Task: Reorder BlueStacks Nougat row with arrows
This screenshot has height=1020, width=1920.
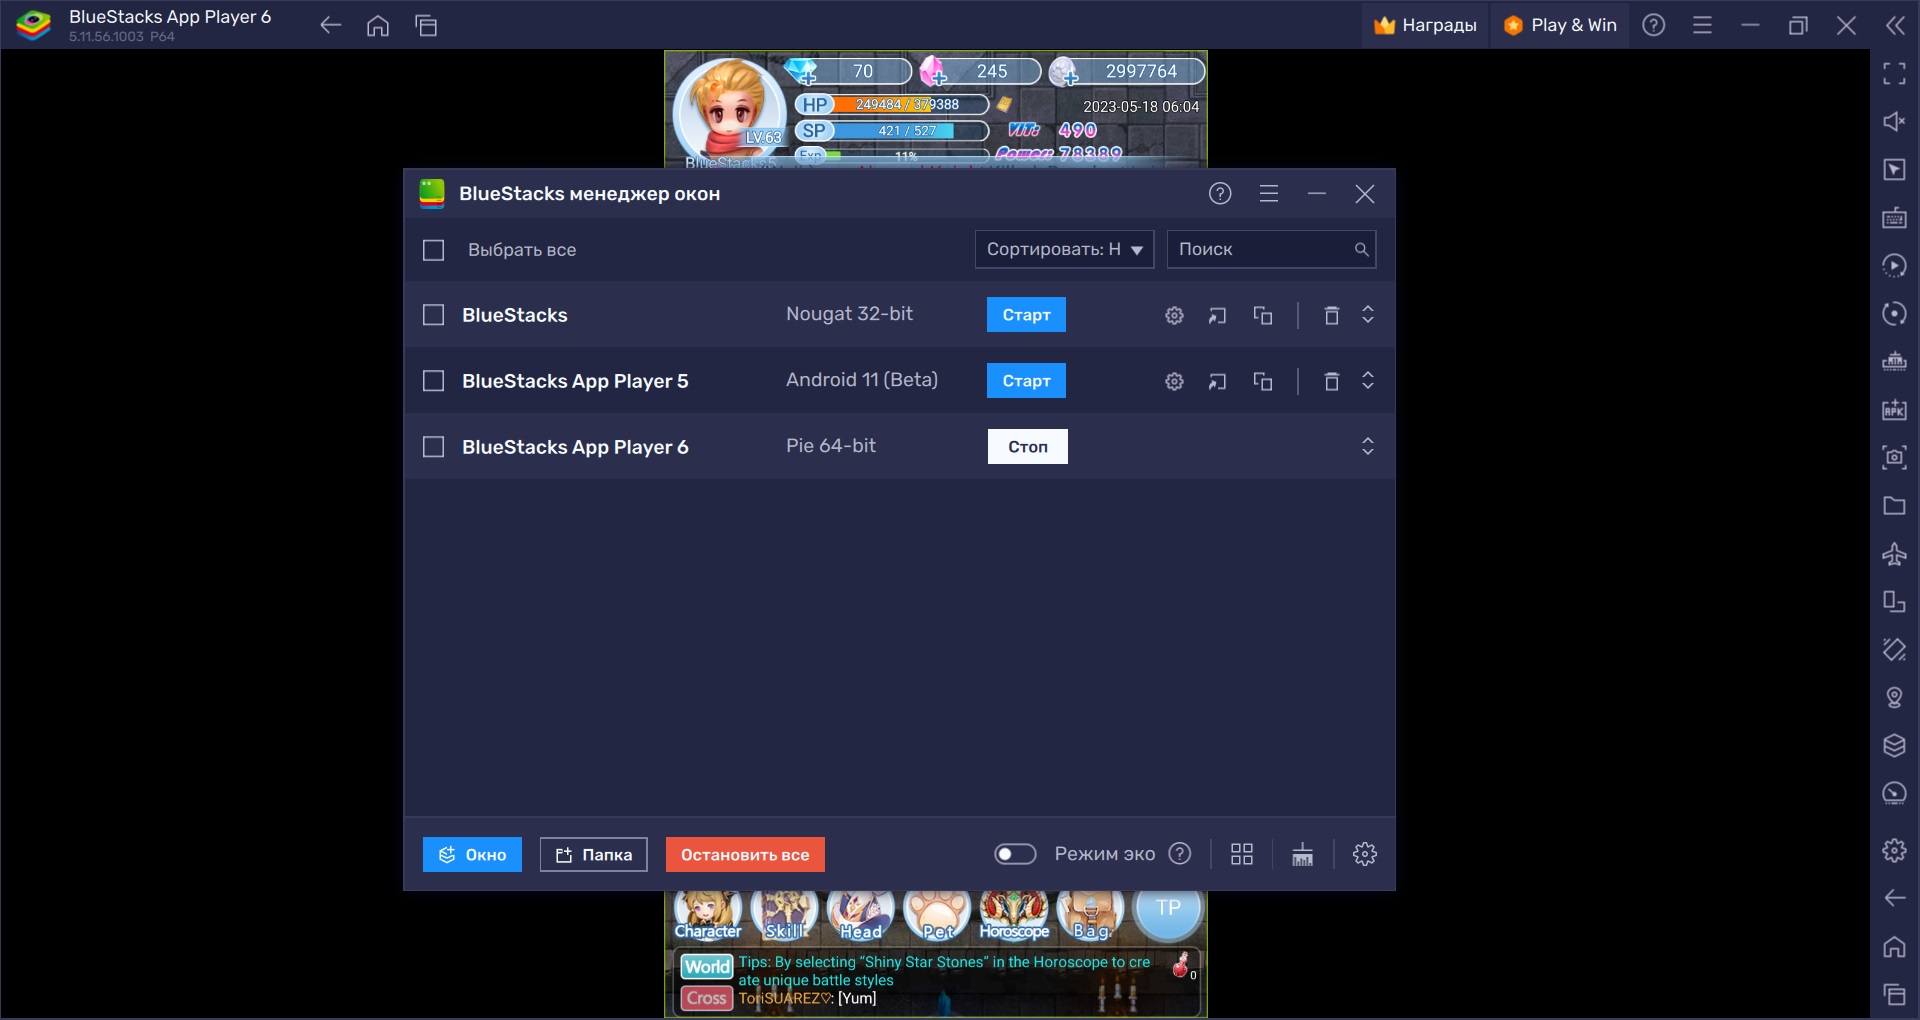Action: point(1367,315)
